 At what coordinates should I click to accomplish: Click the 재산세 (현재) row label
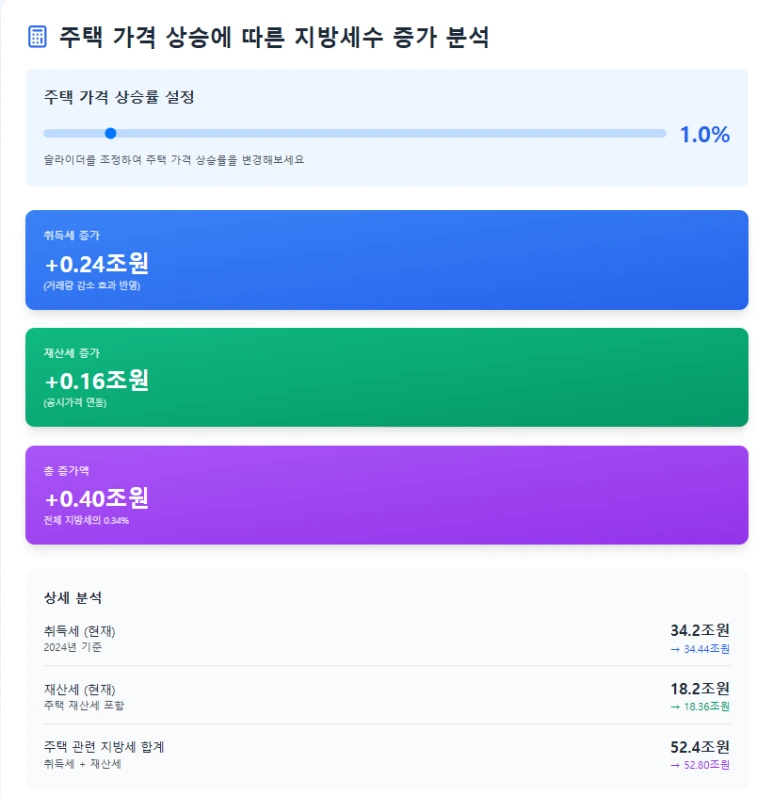click(x=87, y=689)
